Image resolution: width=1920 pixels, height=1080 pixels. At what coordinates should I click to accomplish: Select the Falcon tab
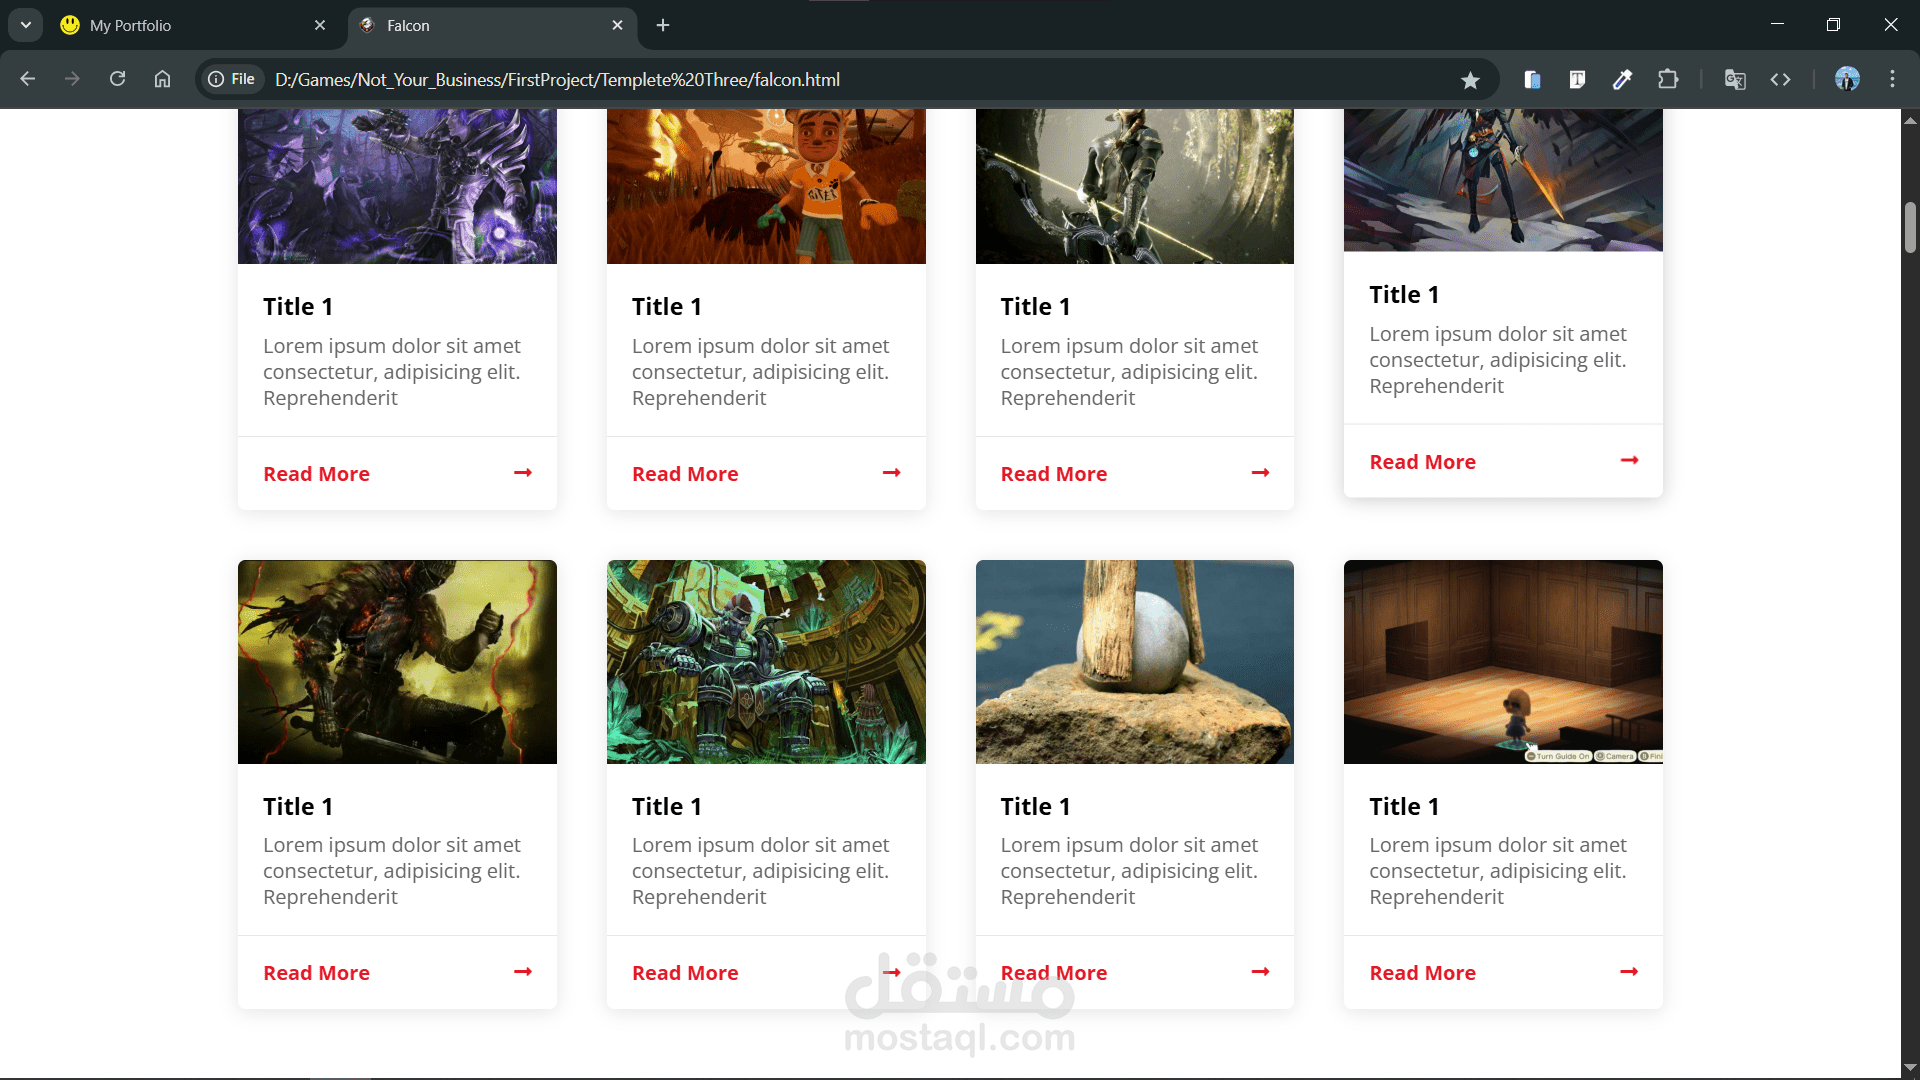coord(490,25)
